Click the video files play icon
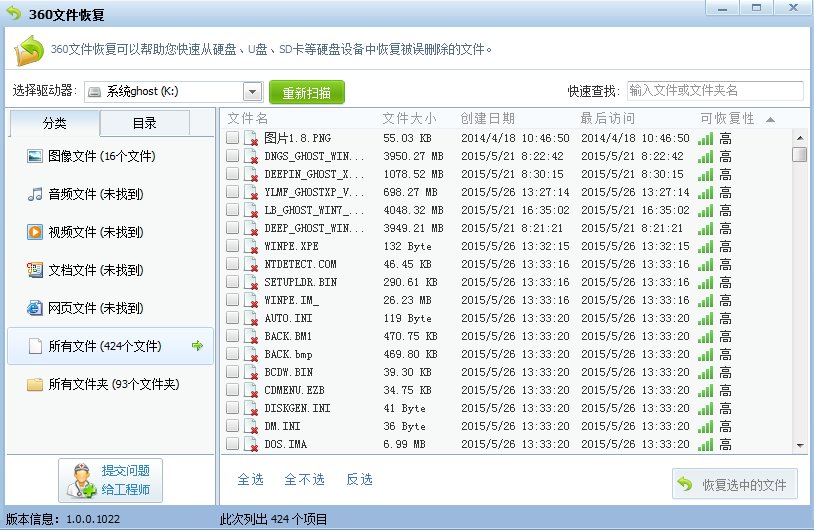This screenshot has height=530, width=814. (35, 232)
